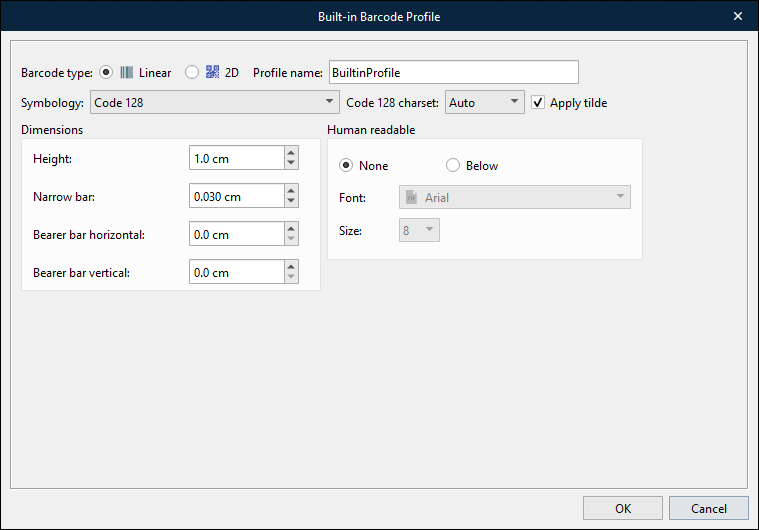759x530 pixels.
Task: Select the Linear barcode type radio button
Action: coord(106,73)
